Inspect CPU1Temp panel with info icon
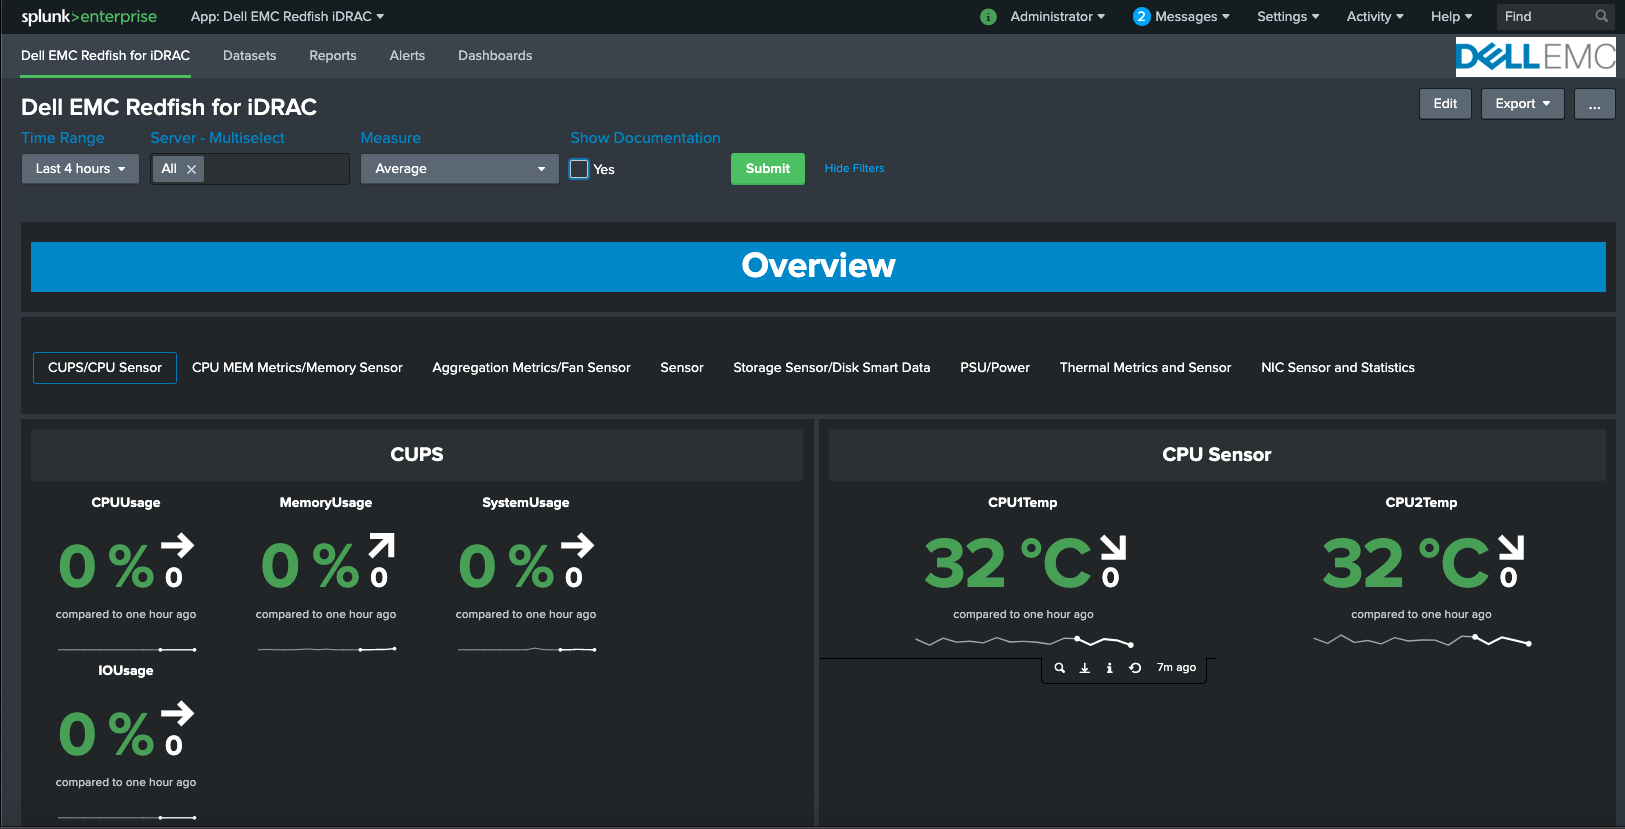 [1109, 668]
